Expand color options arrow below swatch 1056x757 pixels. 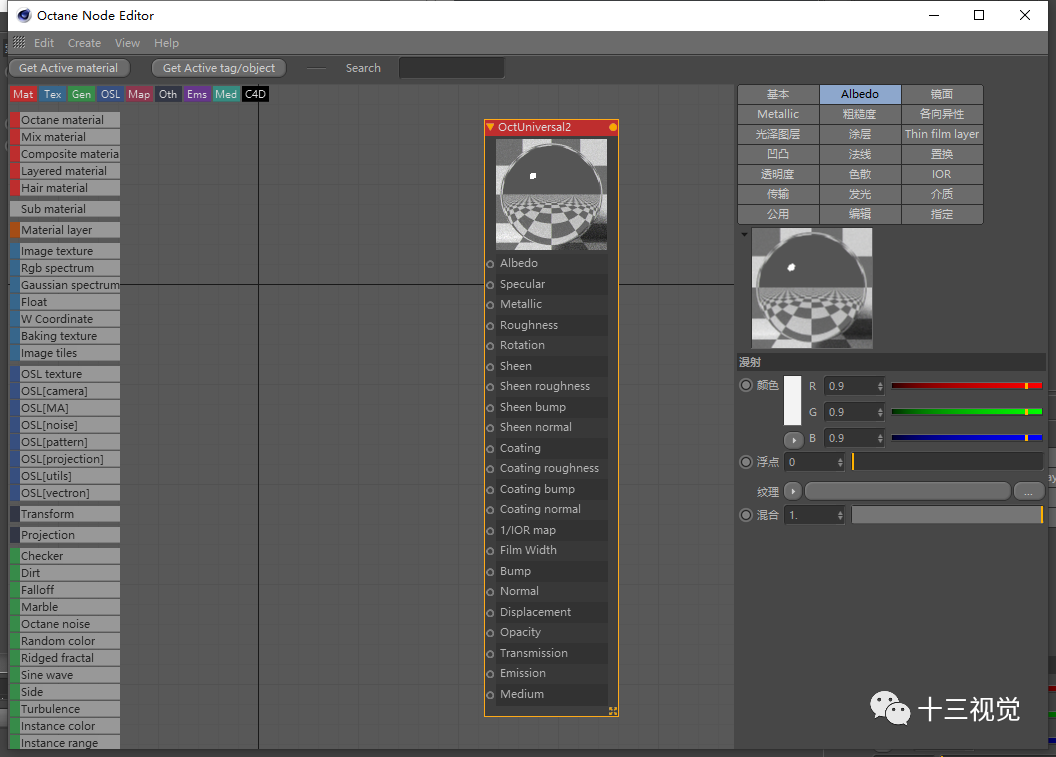click(x=794, y=440)
